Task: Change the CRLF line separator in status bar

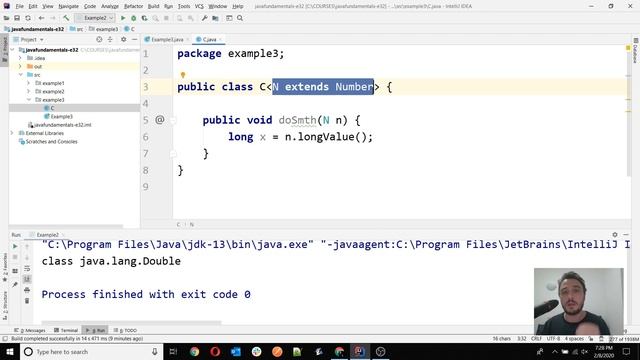Action: (x=536, y=338)
